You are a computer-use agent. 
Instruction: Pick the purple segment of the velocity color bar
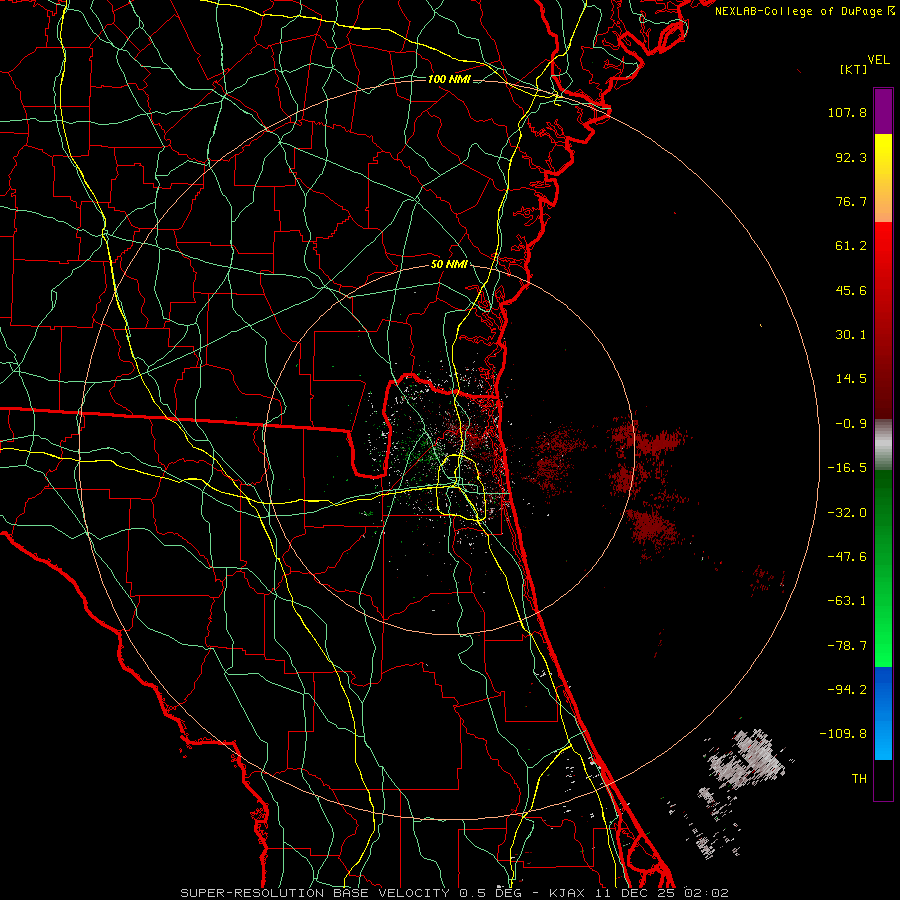(883, 111)
